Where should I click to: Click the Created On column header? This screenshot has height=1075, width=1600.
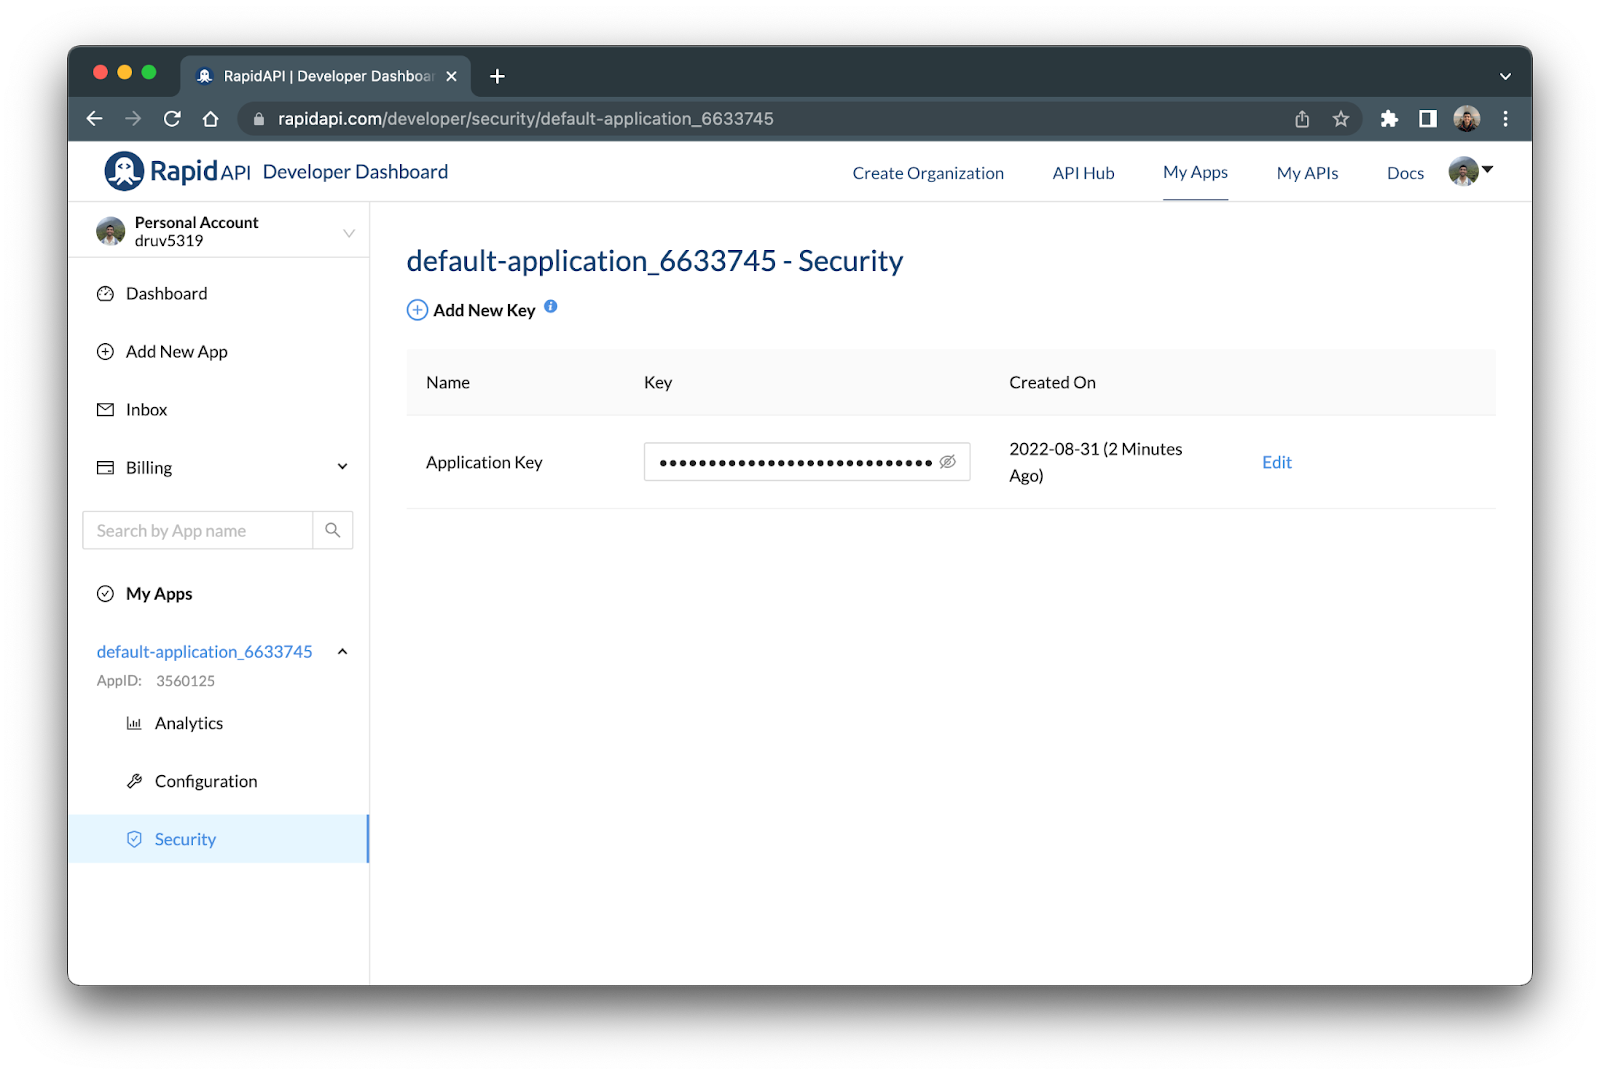1052,382
